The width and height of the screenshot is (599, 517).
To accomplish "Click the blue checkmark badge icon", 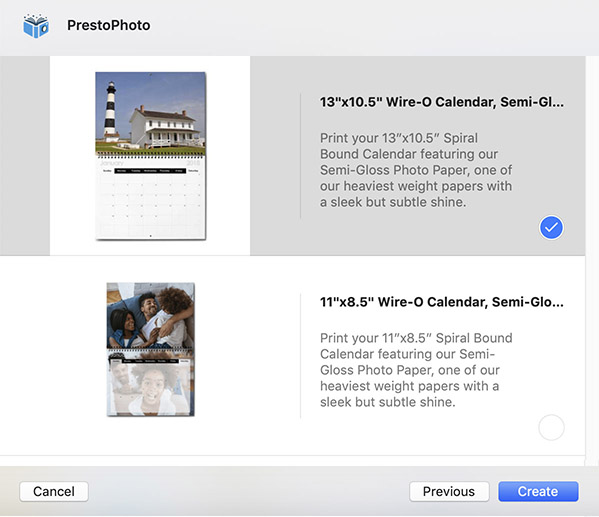I will (551, 228).
